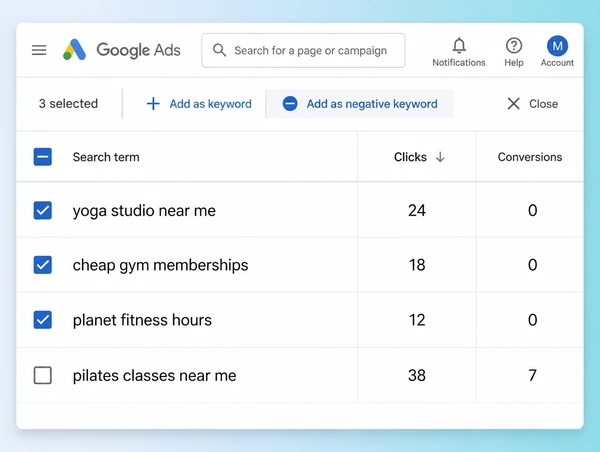600x452 pixels.
Task: Click yoga studio row's 0 conversions
Action: click(532, 210)
